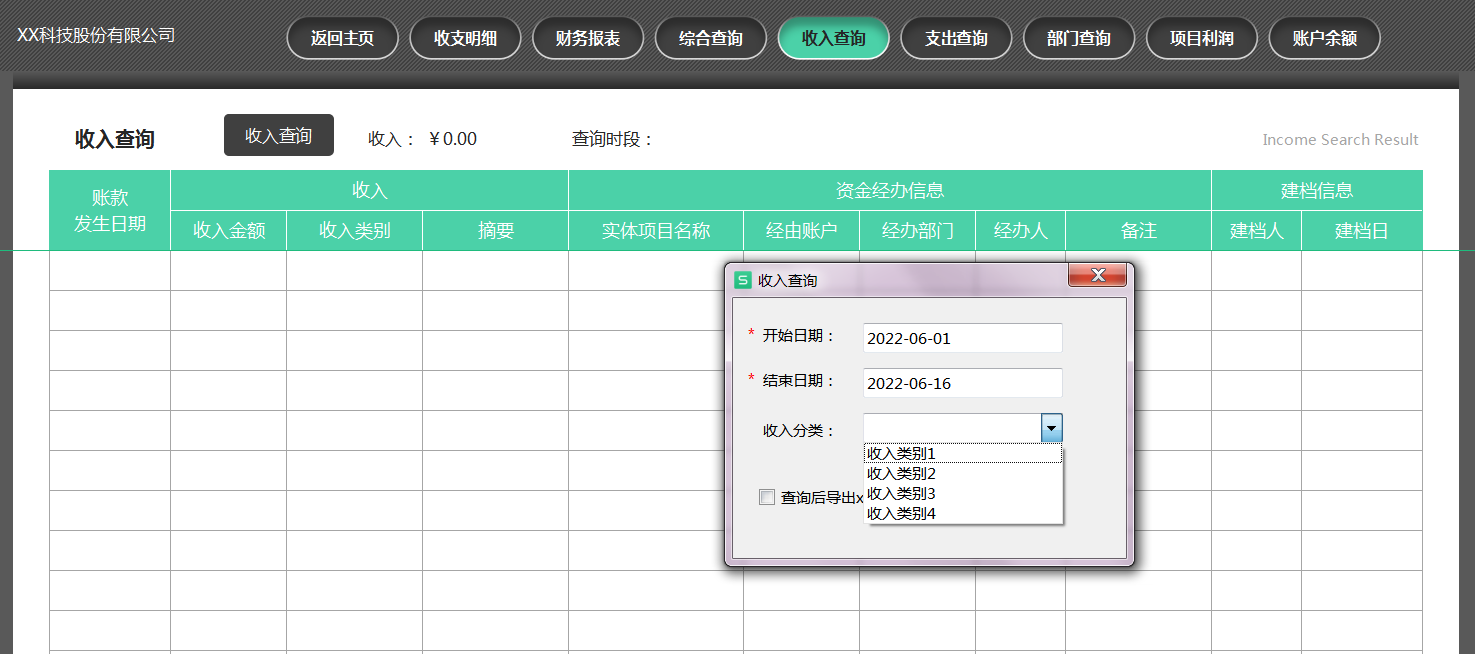Viewport: 1475px width, 654px height.
Task: Go to 返回主页 in the navigation bar
Action: pos(342,39)
